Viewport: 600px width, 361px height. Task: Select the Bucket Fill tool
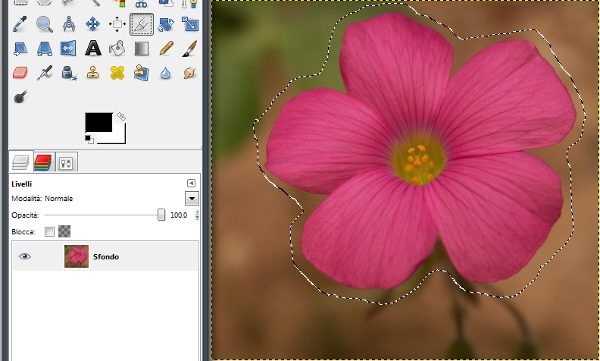point(117,49)
